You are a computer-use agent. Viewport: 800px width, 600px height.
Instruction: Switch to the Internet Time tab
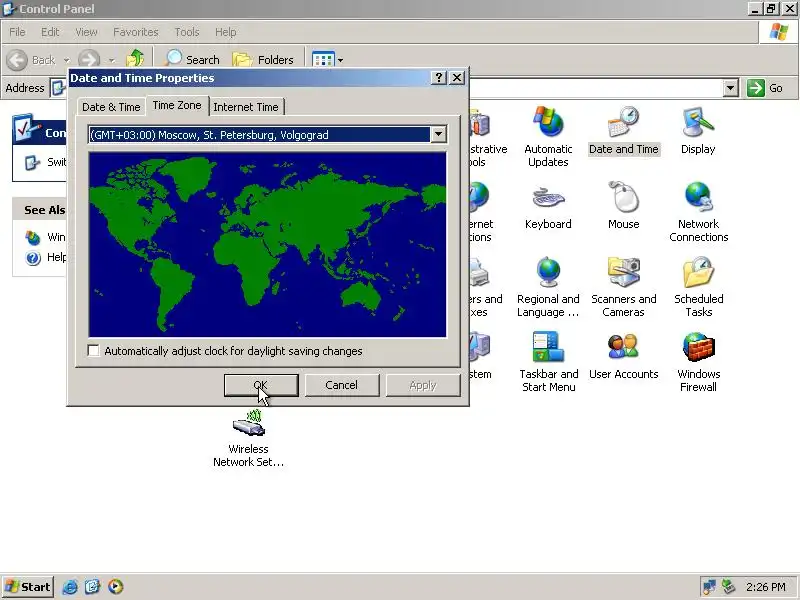click(x=246, y=107)
